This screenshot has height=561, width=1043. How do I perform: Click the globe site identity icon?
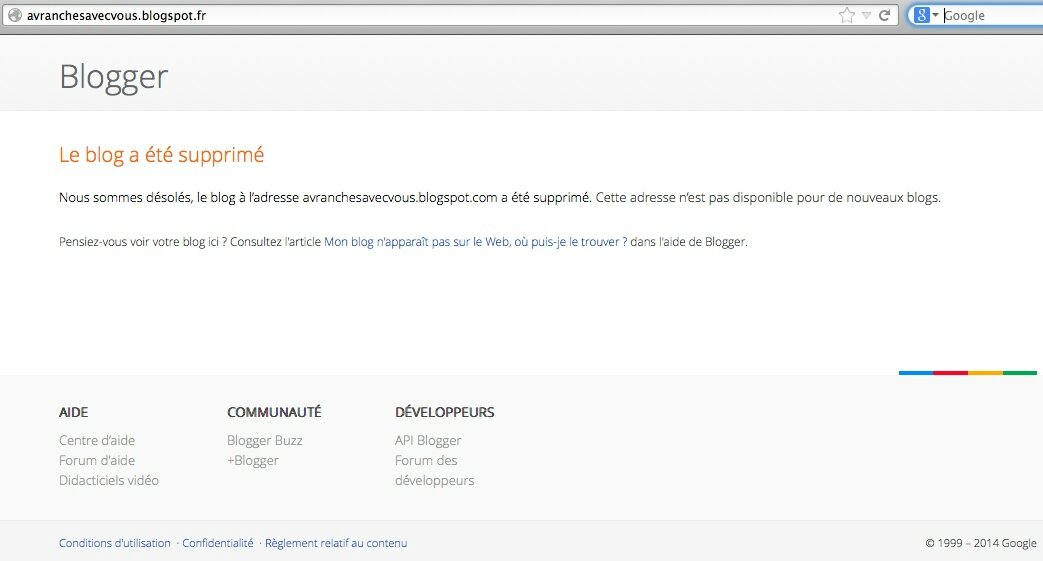click(15, 15)
